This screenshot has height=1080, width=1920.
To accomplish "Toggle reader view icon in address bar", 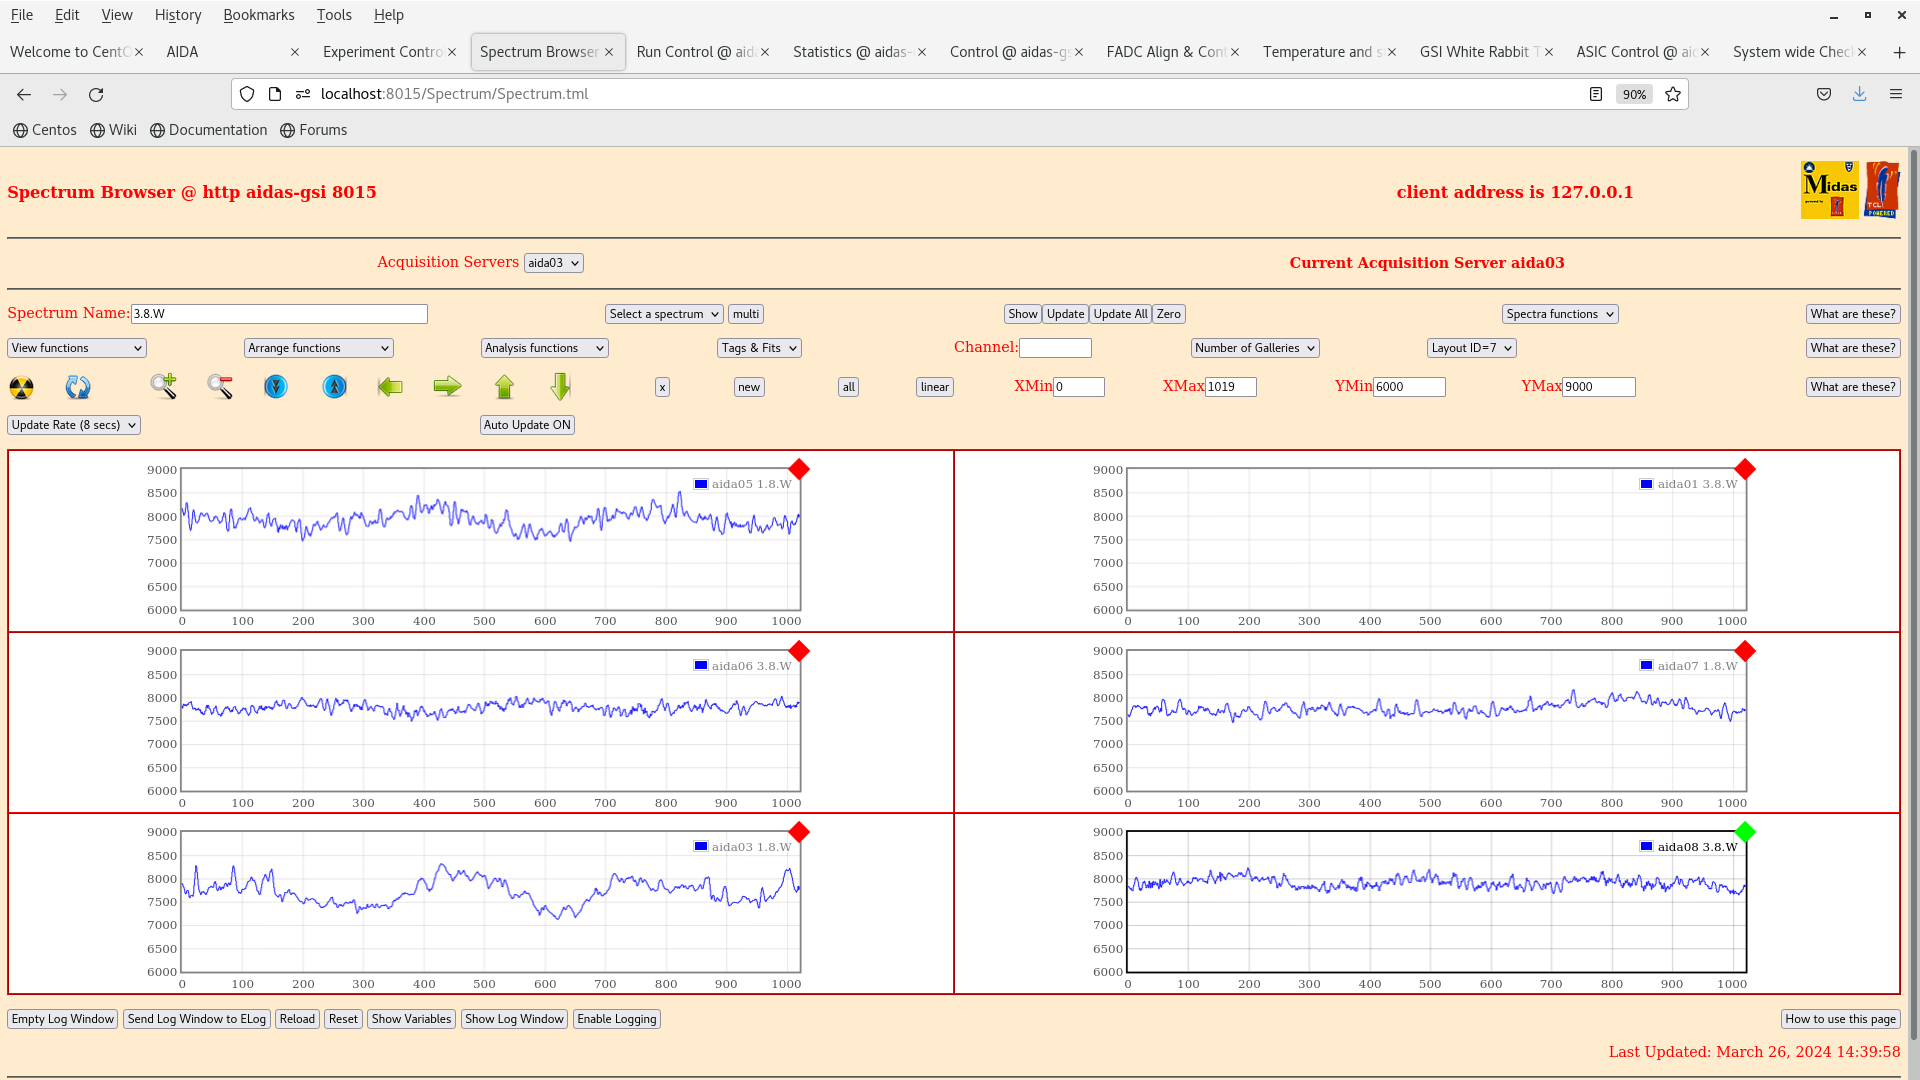I will pyautogui.click(x=1596, y=94).
